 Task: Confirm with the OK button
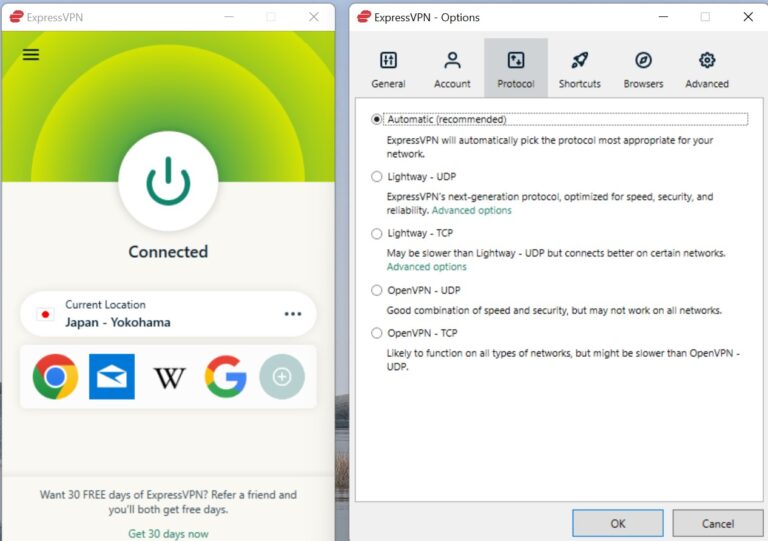coord(618,523)
